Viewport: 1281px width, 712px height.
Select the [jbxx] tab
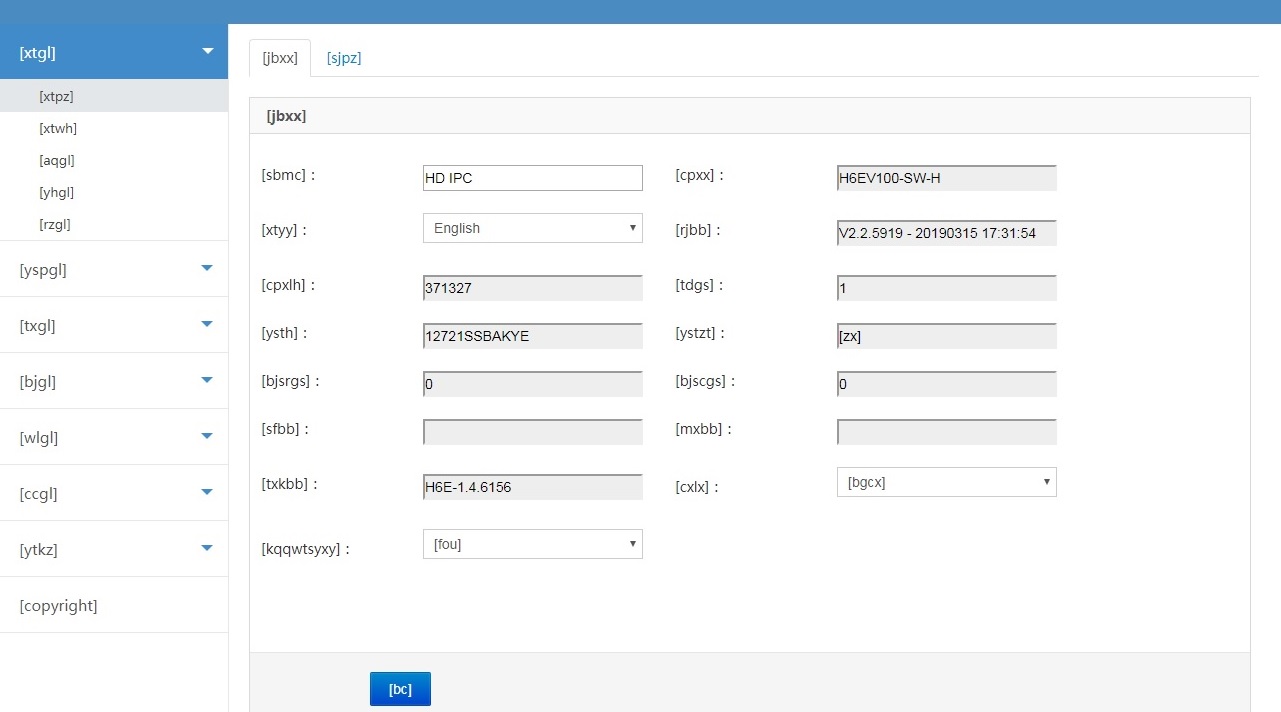point(280,58)
